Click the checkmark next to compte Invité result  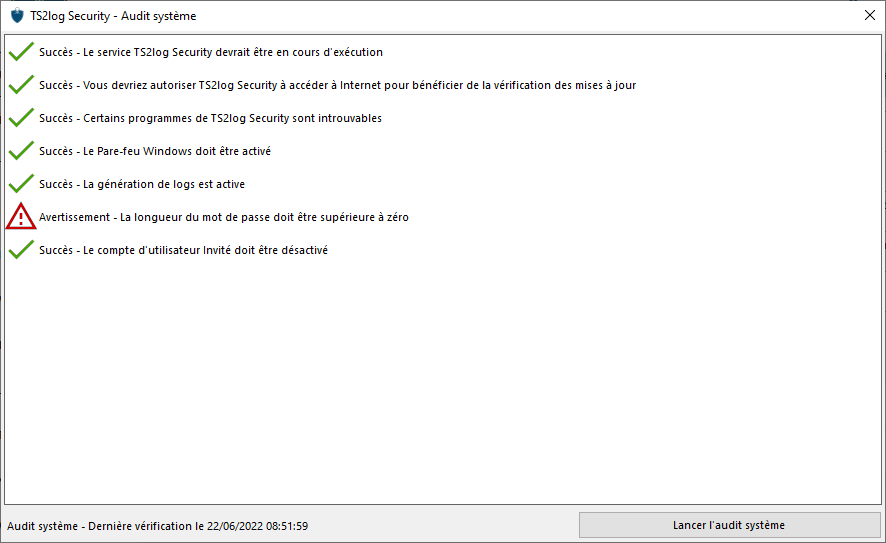pos(21,250)
